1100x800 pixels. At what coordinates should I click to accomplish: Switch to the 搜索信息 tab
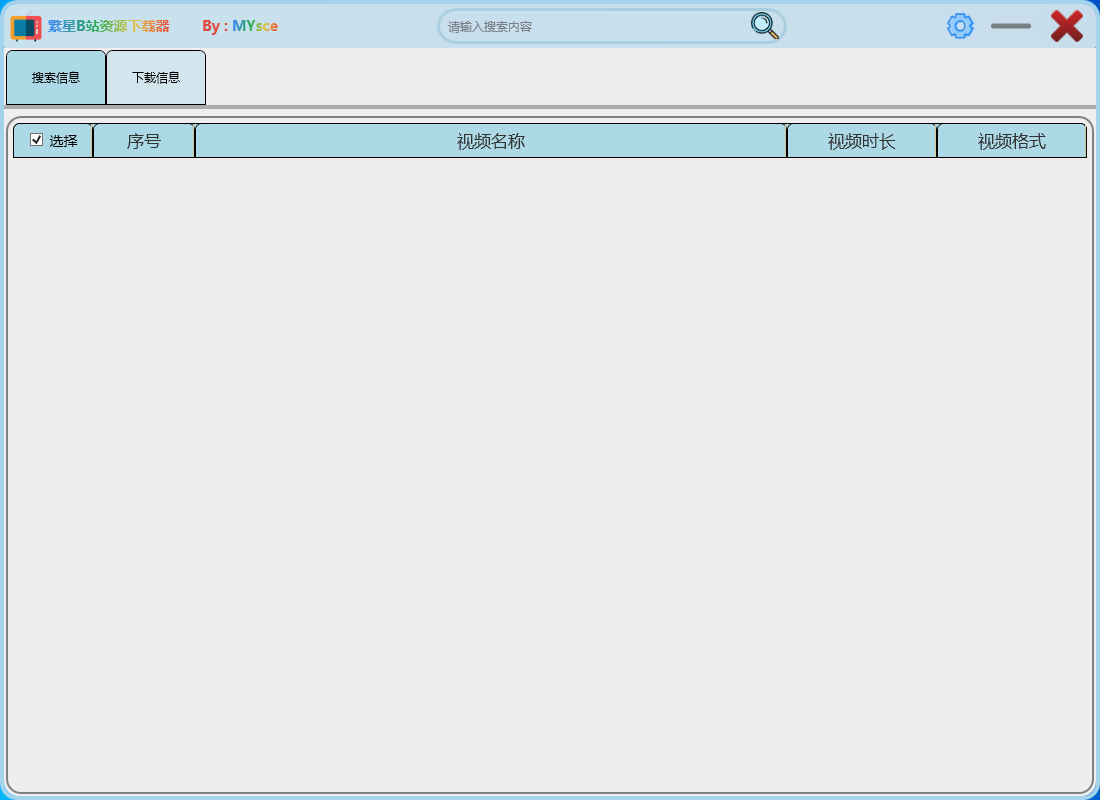click(56, 77)
